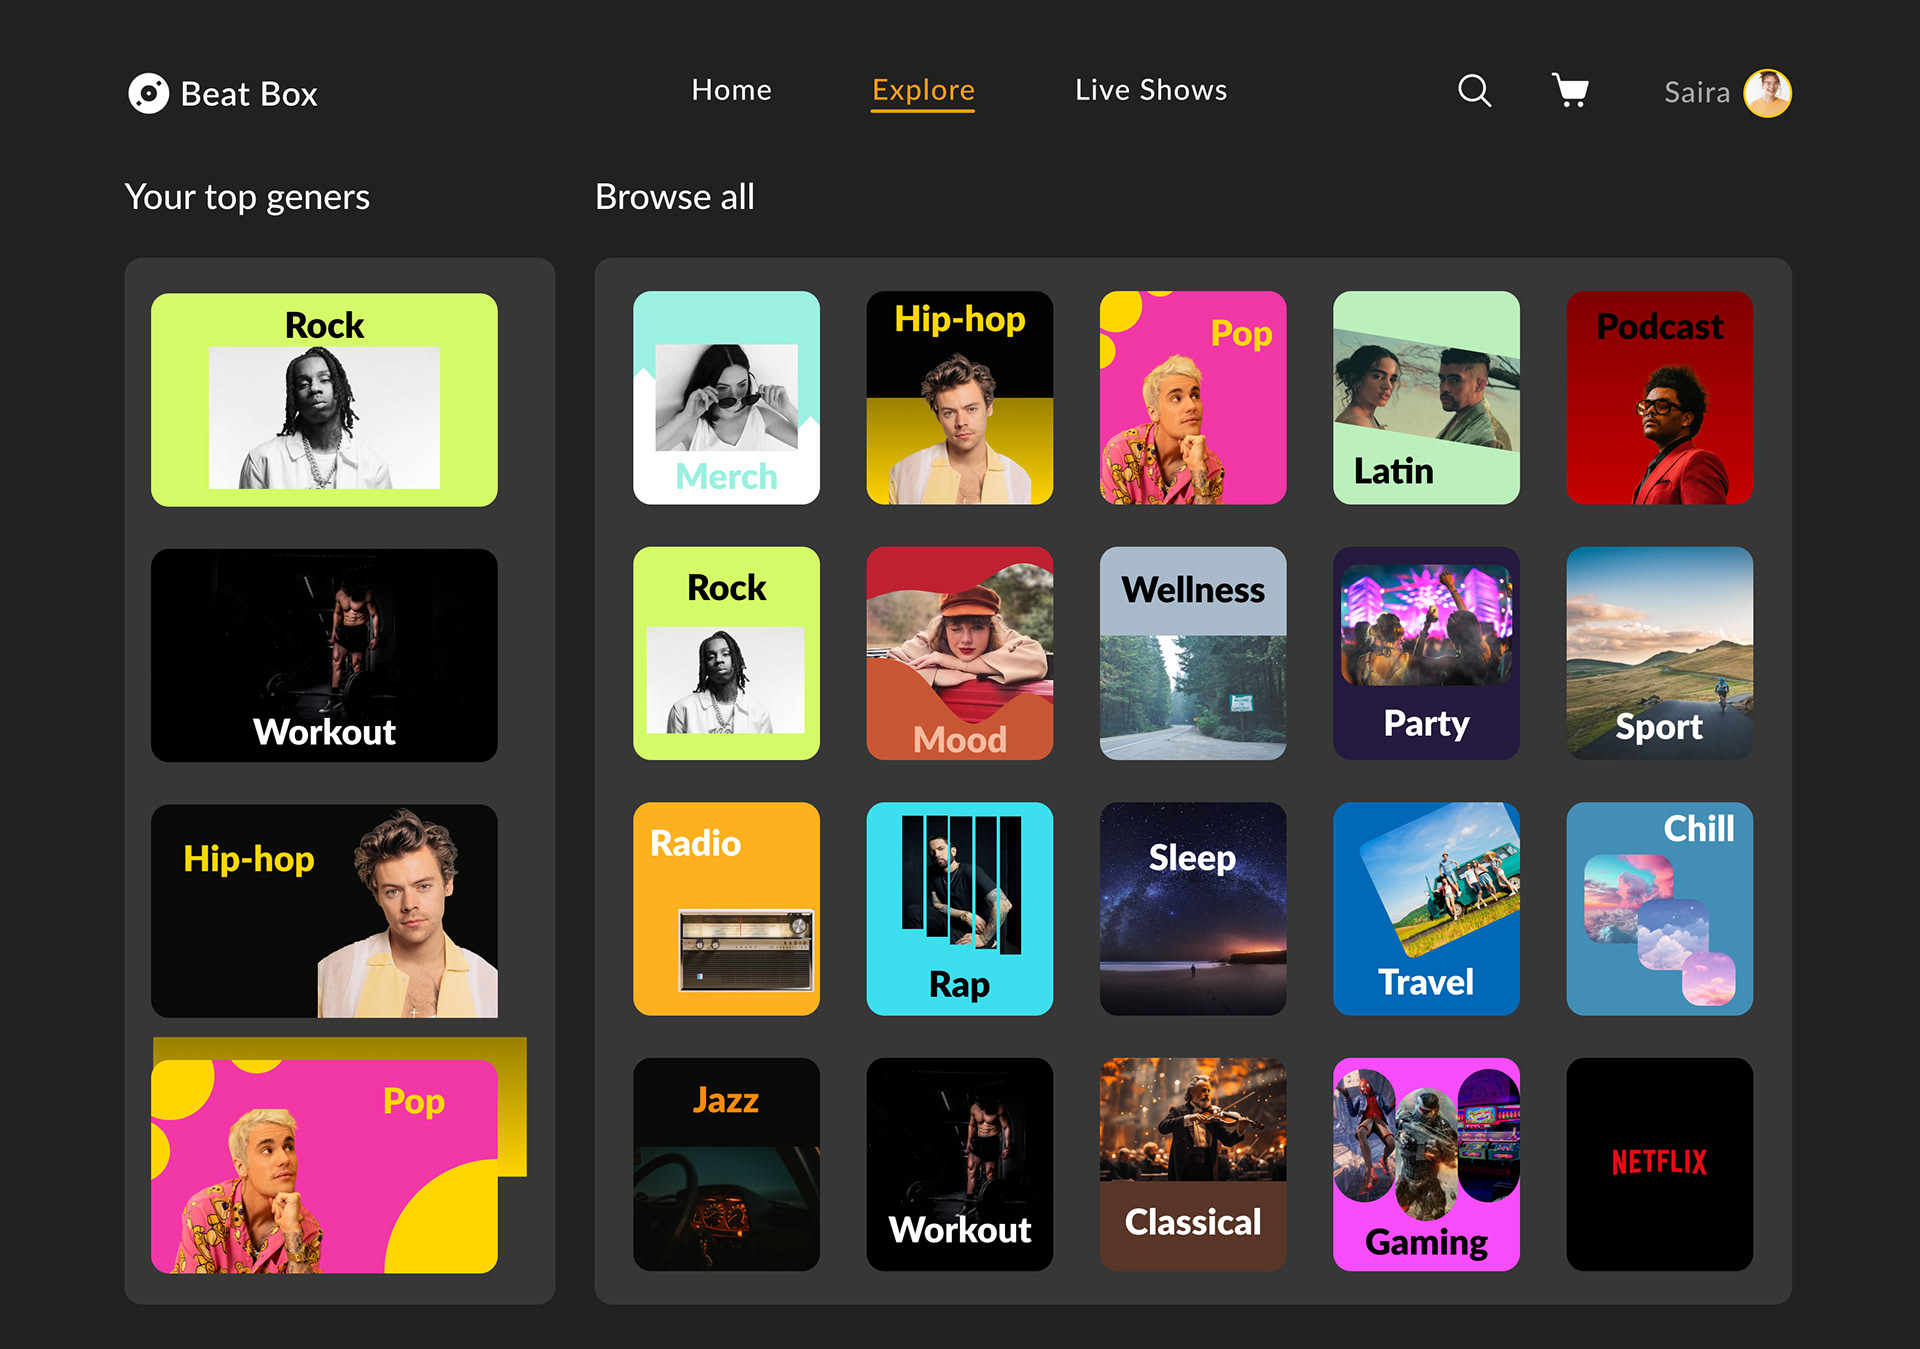Select Rock tile in Browse all
Screen dimensions: 1920x1349
tap(726, 653)
